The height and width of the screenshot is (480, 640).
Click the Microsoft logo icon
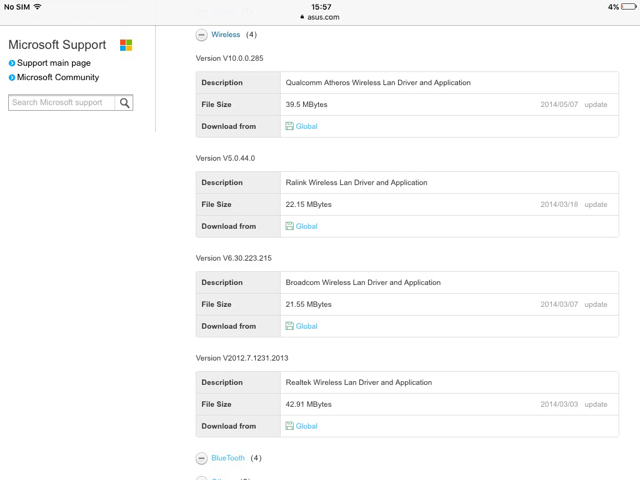coord(126,45)
